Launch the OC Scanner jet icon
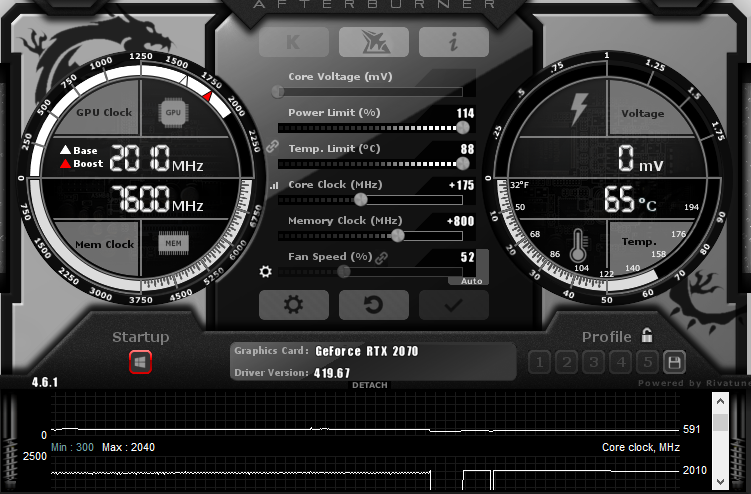This screenshot has height=494, width=751. click(x=374, y=42)
